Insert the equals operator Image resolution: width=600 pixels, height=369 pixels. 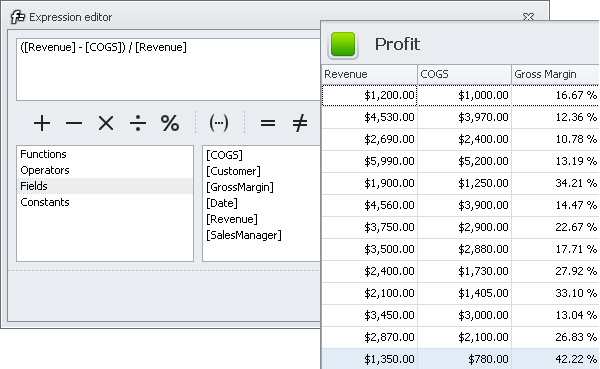pos(268,123)
